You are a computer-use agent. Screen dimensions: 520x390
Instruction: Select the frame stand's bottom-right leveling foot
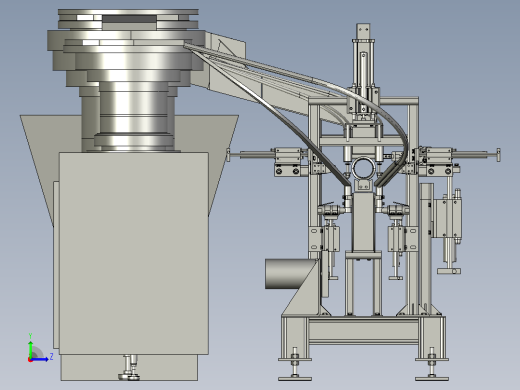point(432,364)
